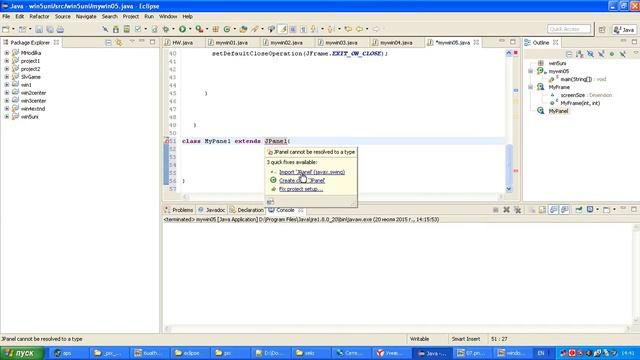Toggle Show Console on standard output change
The image size is (640, 360).
553,210
